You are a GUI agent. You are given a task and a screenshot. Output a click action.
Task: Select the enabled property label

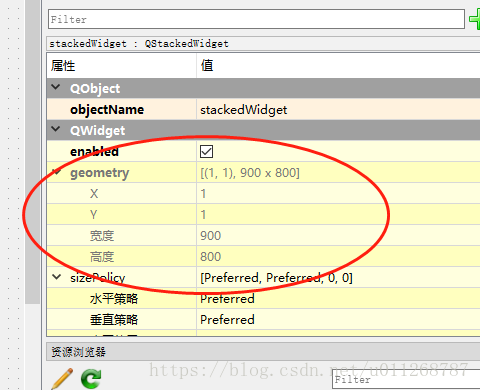[94, 152]
